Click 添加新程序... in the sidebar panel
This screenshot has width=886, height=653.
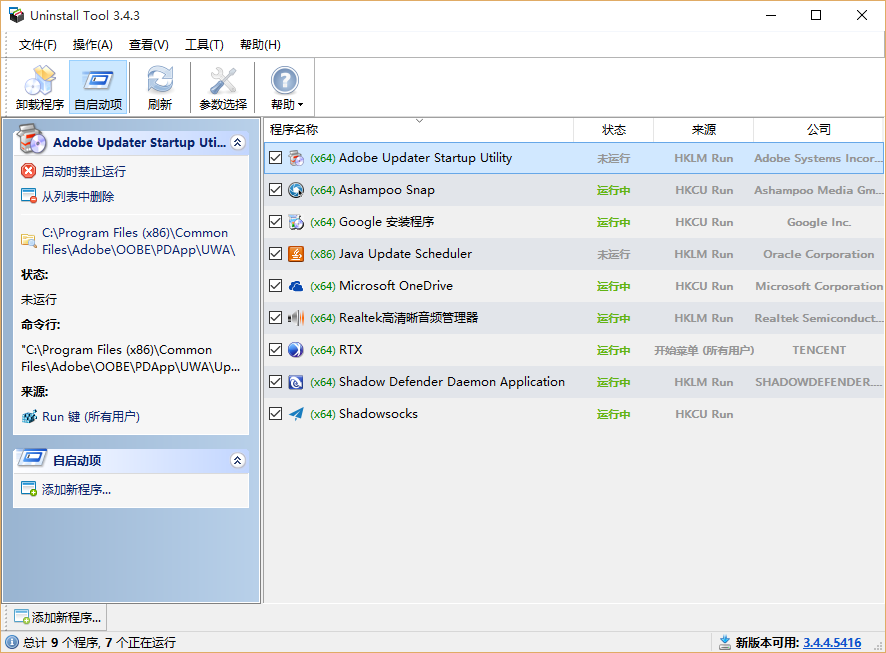(x=76, y=489)
